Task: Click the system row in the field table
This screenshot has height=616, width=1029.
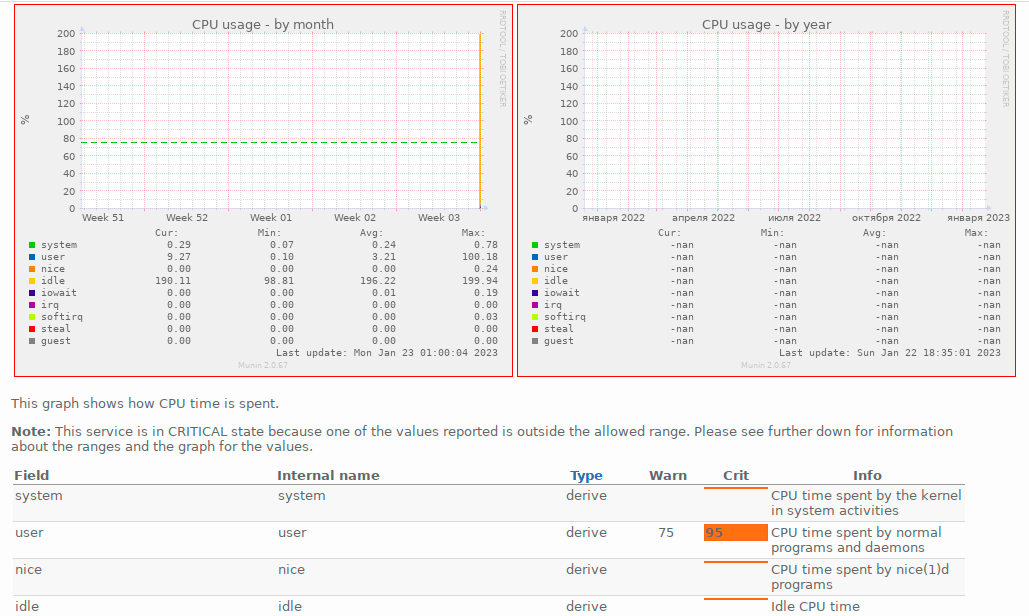Action: click(x=489, y=503)
